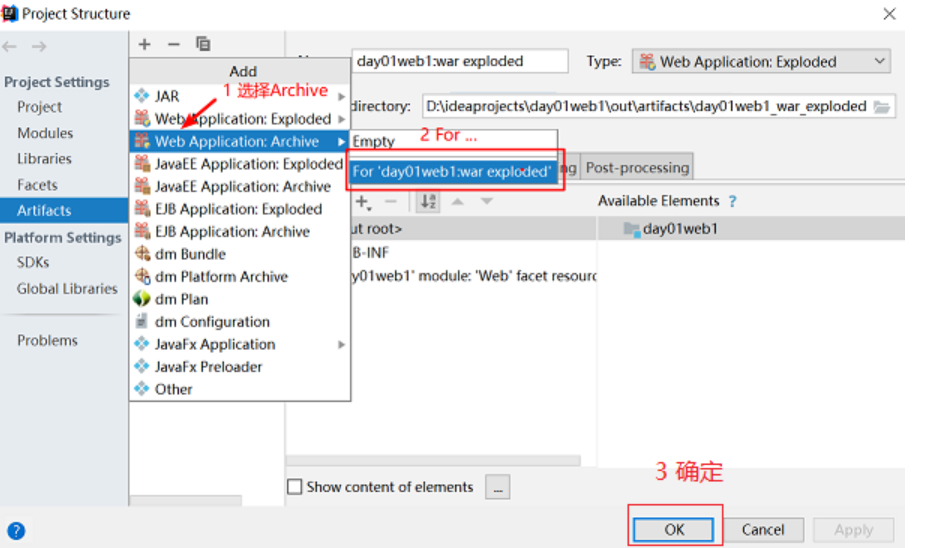Screen dimensions: 927x548
Task: Select JAR in the Add menu
Action: pyautogui.click(x=239, y=96)
